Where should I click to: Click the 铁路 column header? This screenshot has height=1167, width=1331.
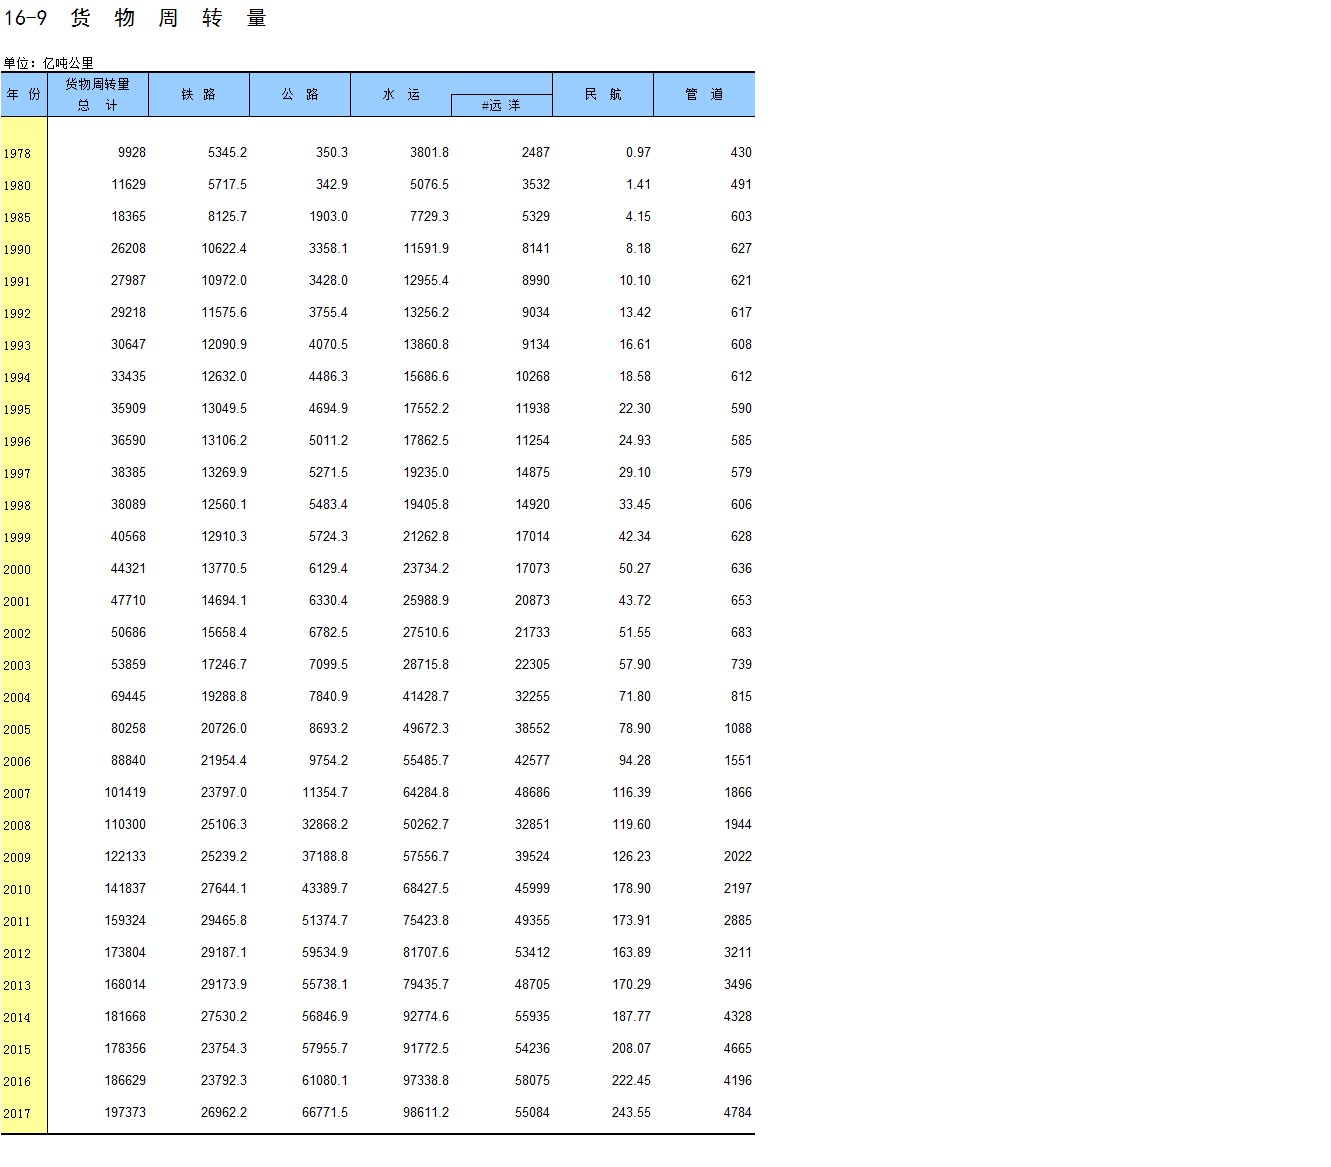coord(198,94)
